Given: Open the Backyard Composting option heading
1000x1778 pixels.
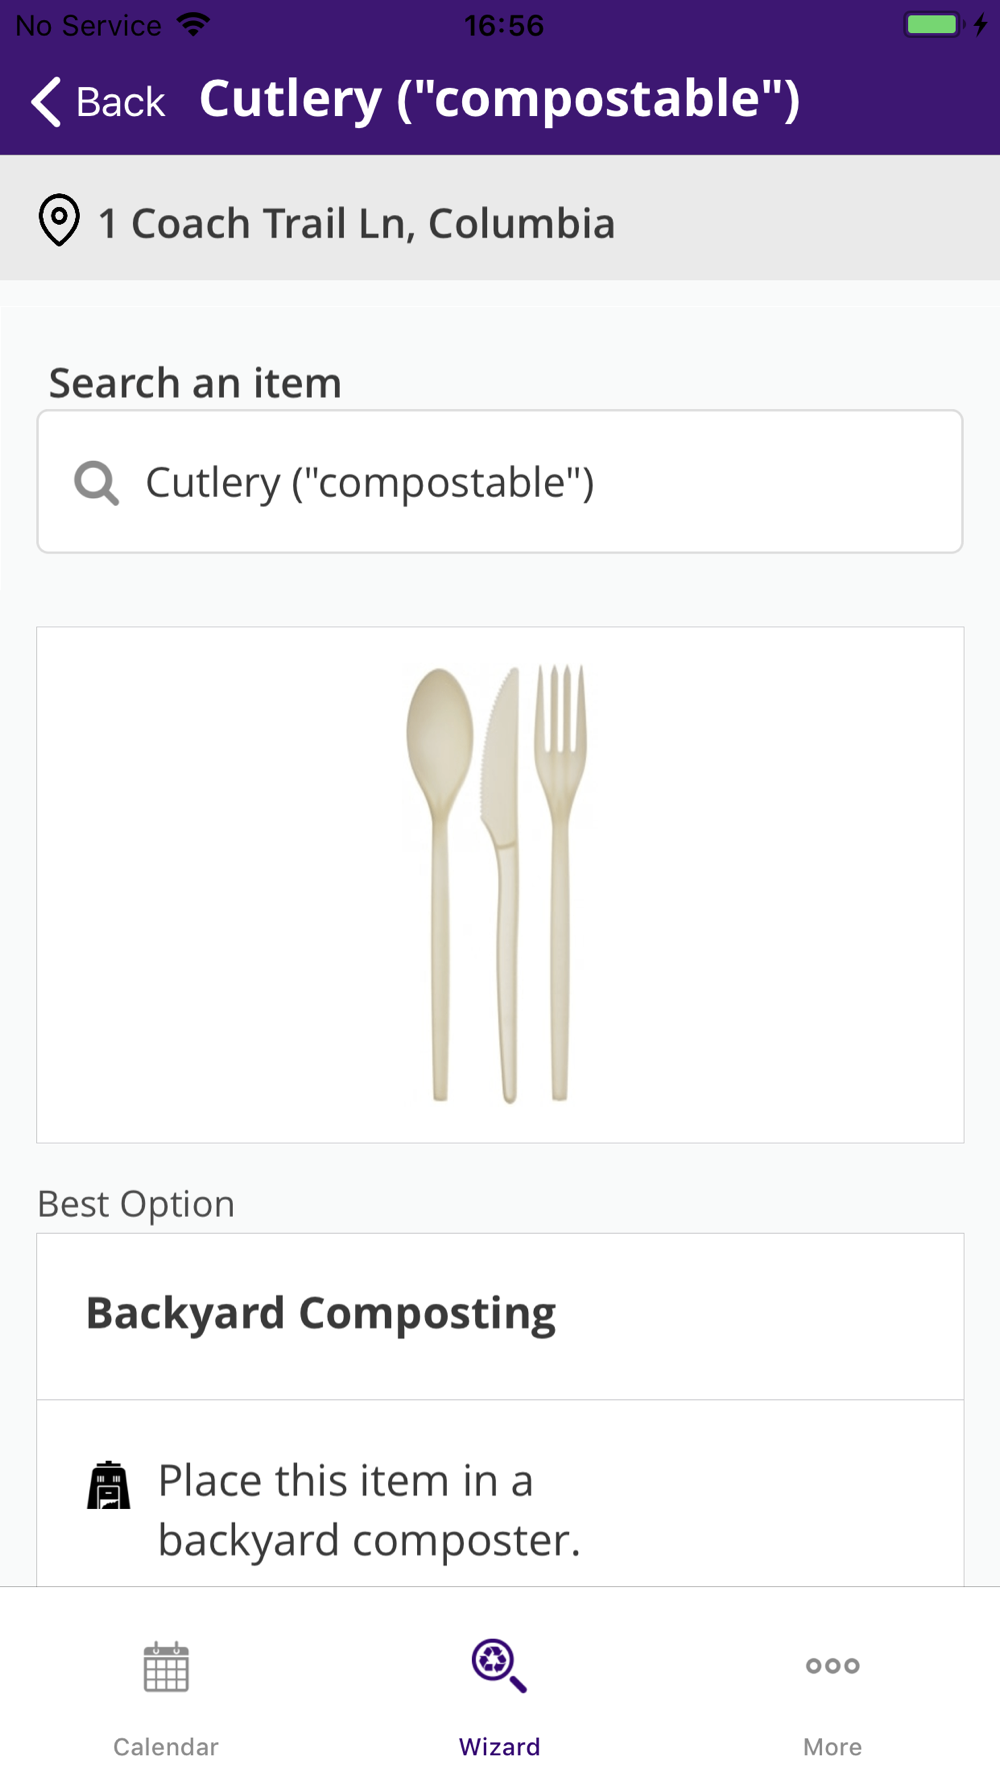Looking at the screenshot, I should click(321, 1314).
